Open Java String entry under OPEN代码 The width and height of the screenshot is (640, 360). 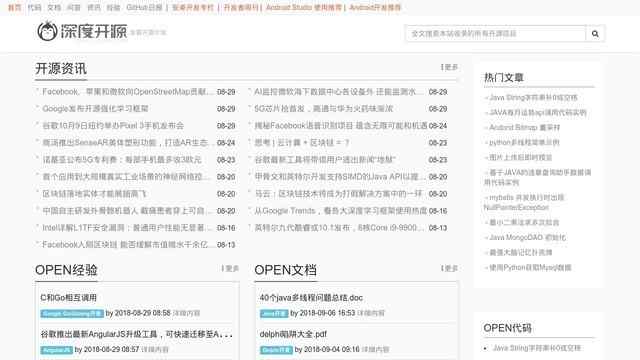536,348
